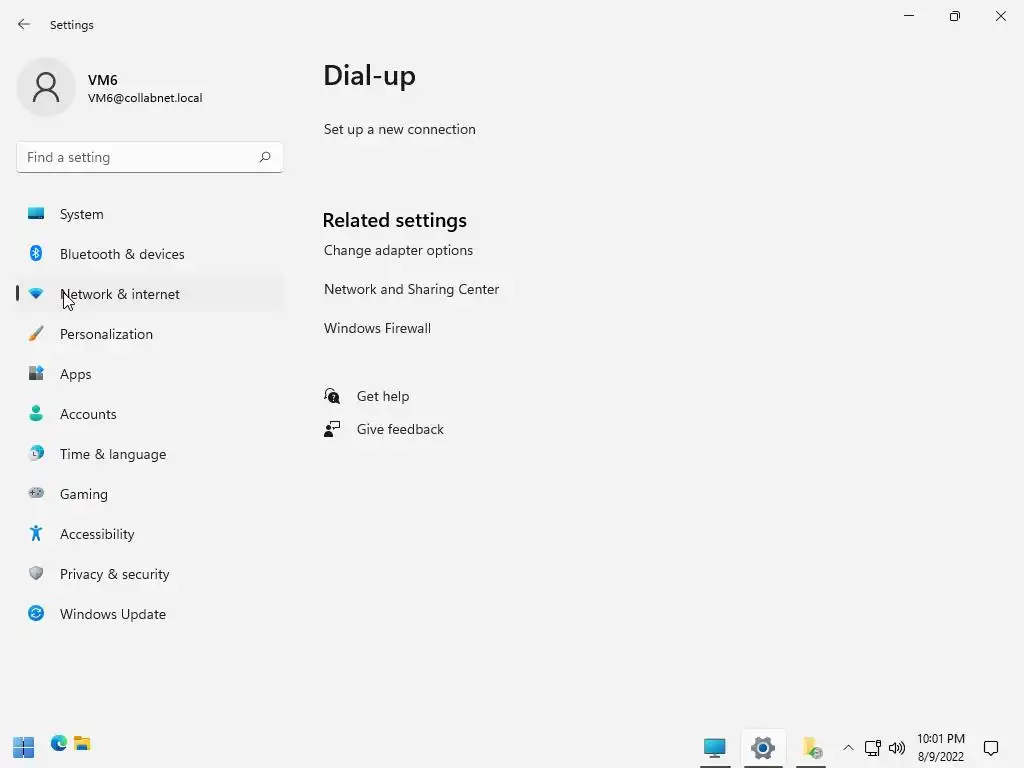Open the Windows Start menu
The image size is (1024, 768).
click(24, 747)
